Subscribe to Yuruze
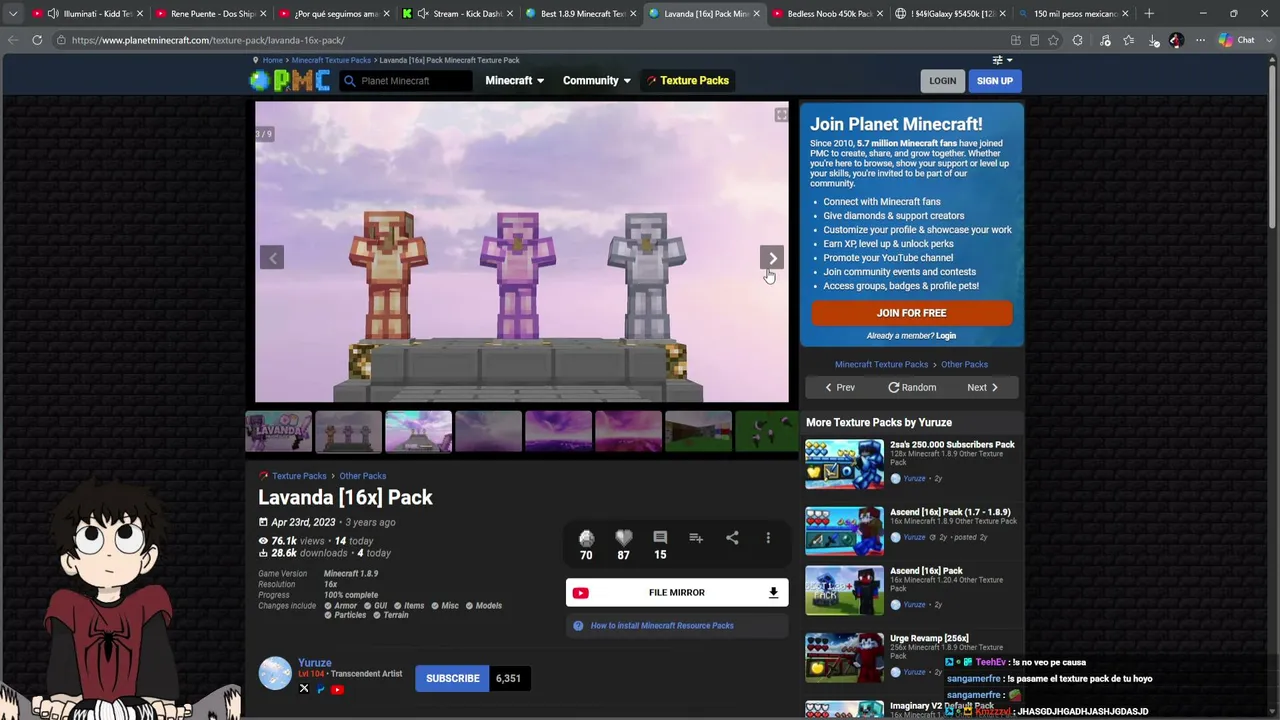 452,679
